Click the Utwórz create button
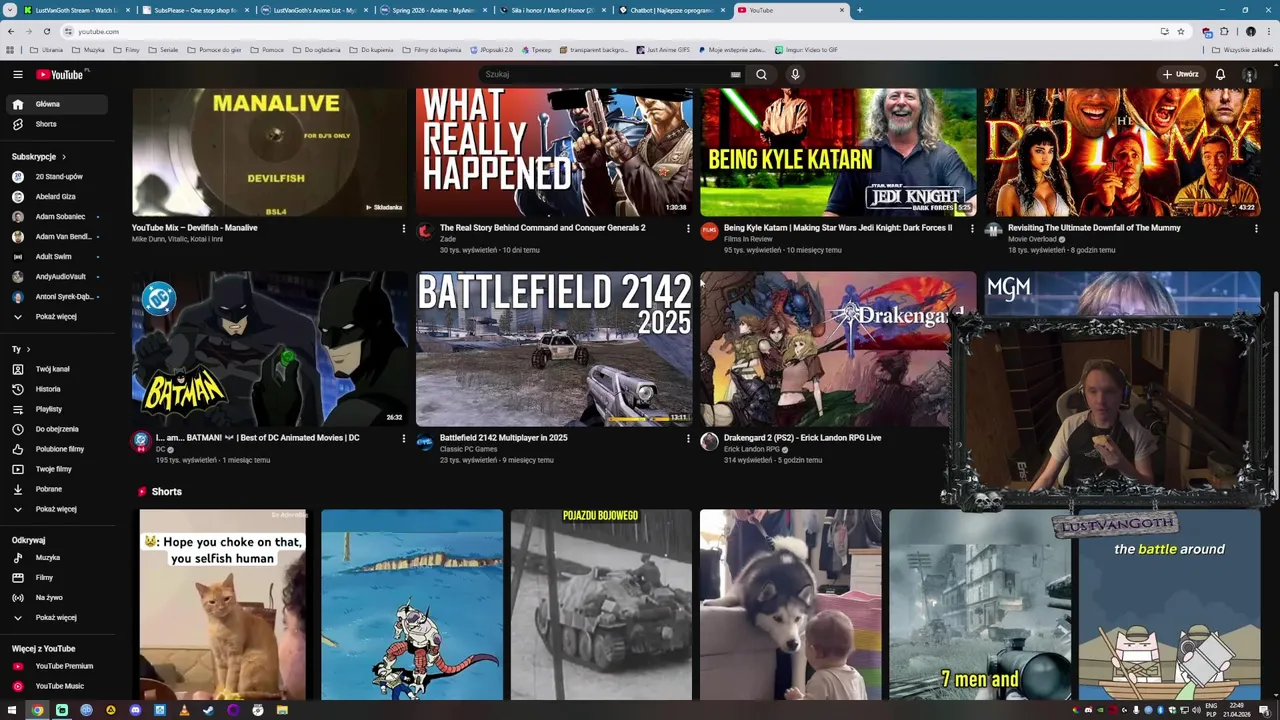 tap(1180, 74)
